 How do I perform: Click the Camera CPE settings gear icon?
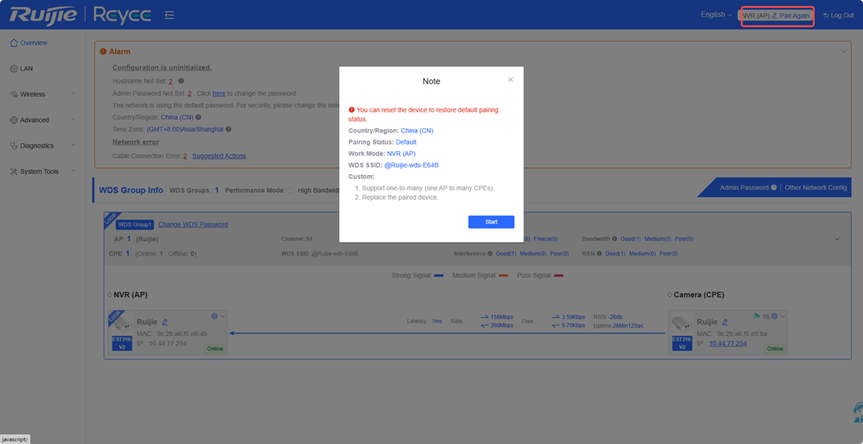[x=772, y=316]
